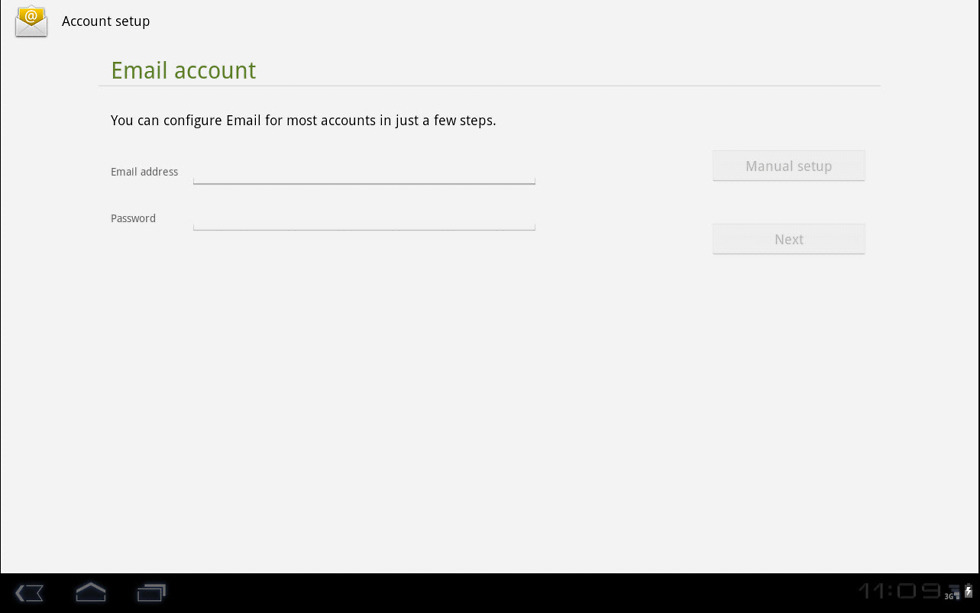The width and height of the screenshot is (980, 613).
Task: Click the "Email address" label
Action: tap(144, 172)
